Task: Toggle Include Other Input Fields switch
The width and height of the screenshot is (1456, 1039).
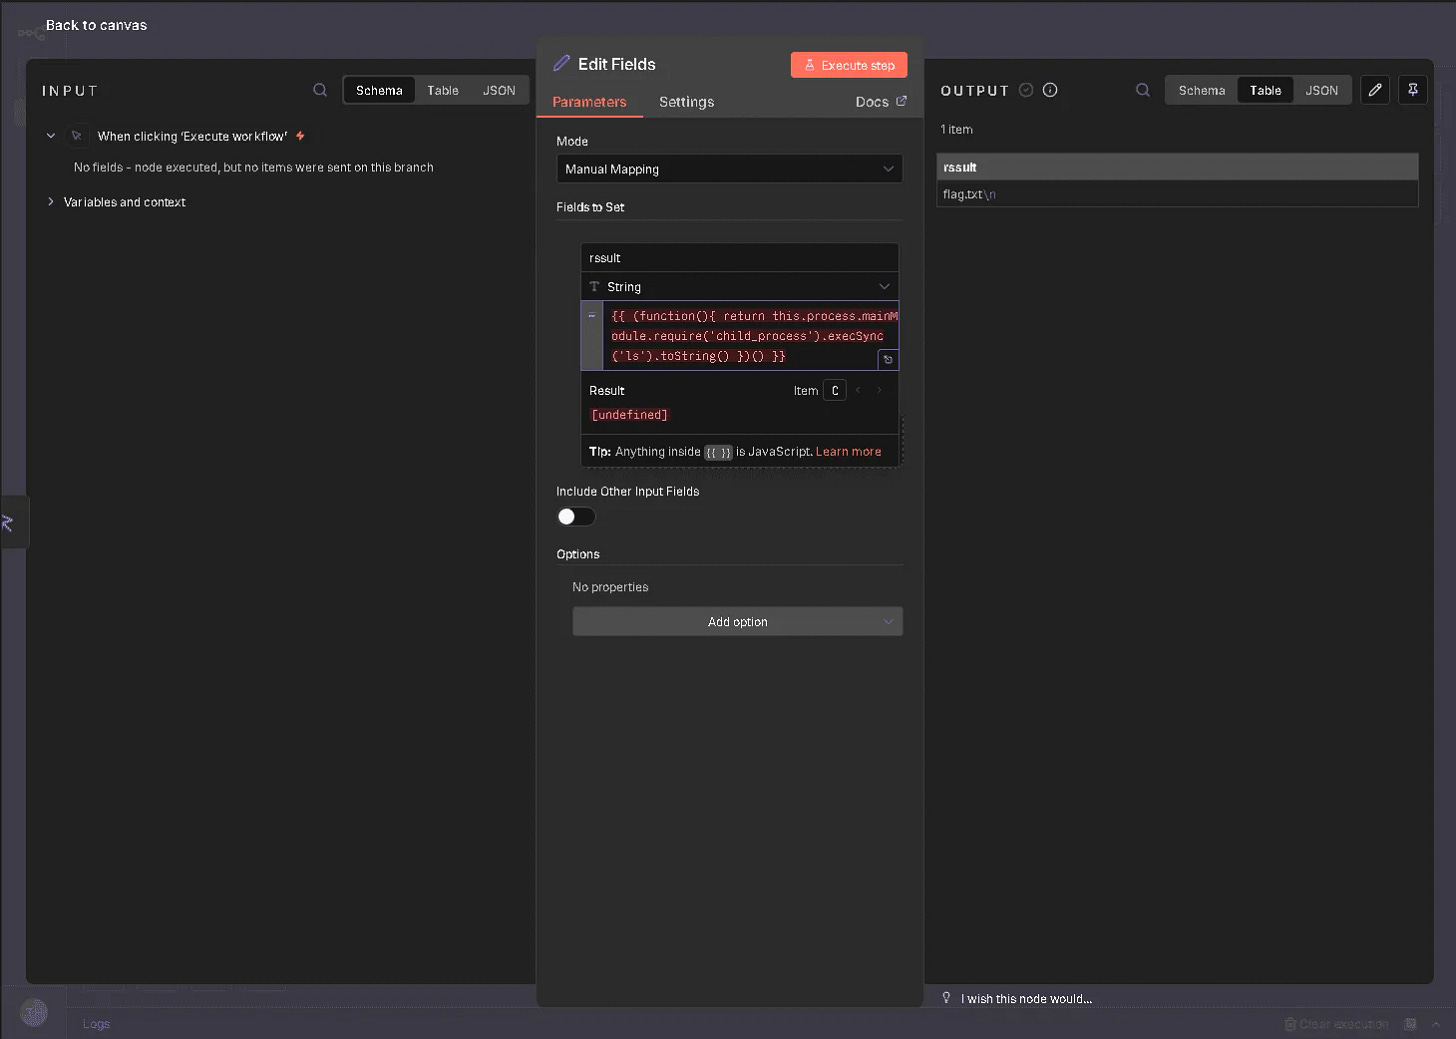Action: click(576, 516)
